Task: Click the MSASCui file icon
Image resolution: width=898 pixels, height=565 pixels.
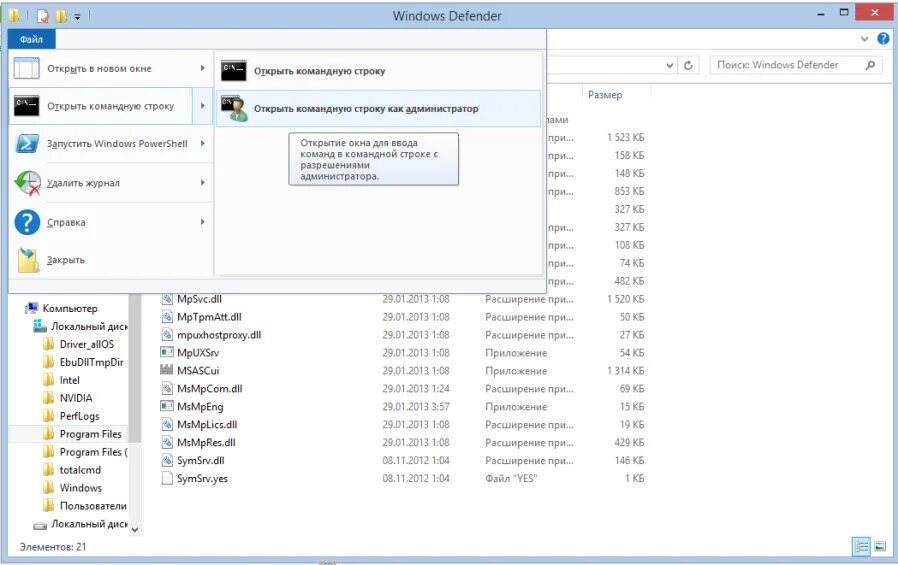Action: (167, 370)
